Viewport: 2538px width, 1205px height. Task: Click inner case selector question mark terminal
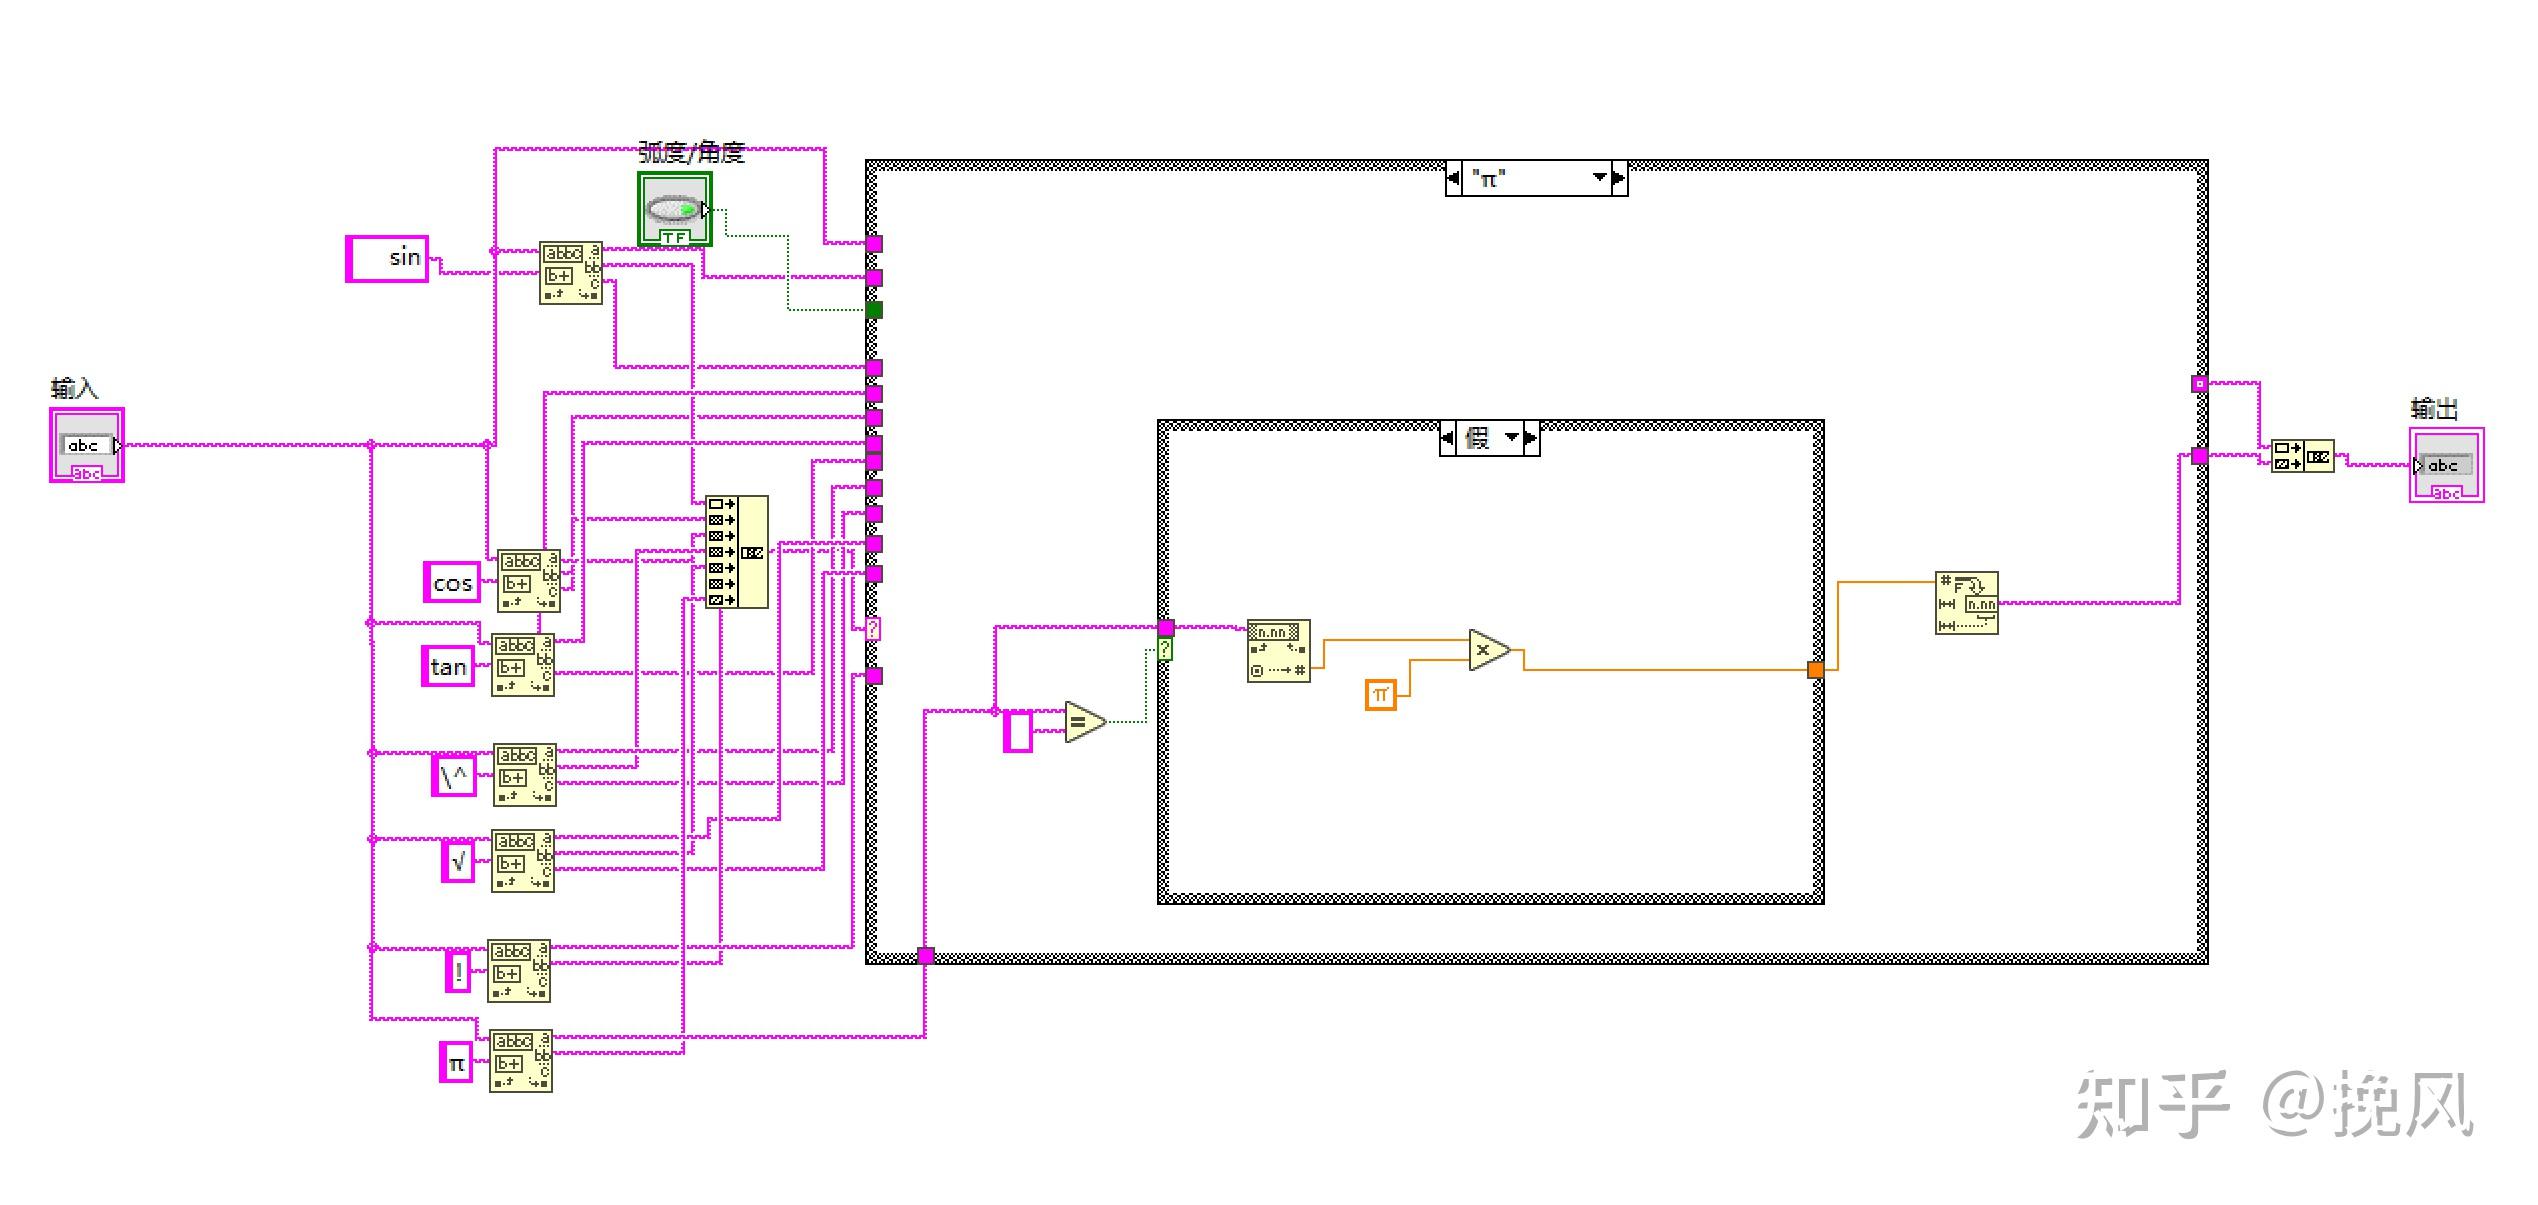click(x=1165, y=650)
